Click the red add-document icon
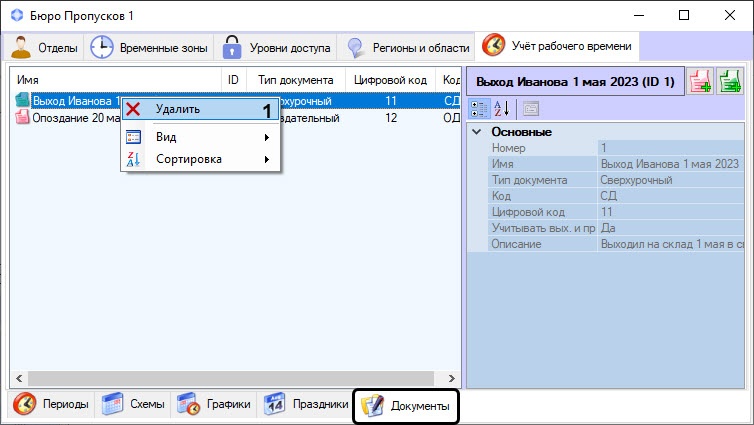 click(x=701, y=82)
